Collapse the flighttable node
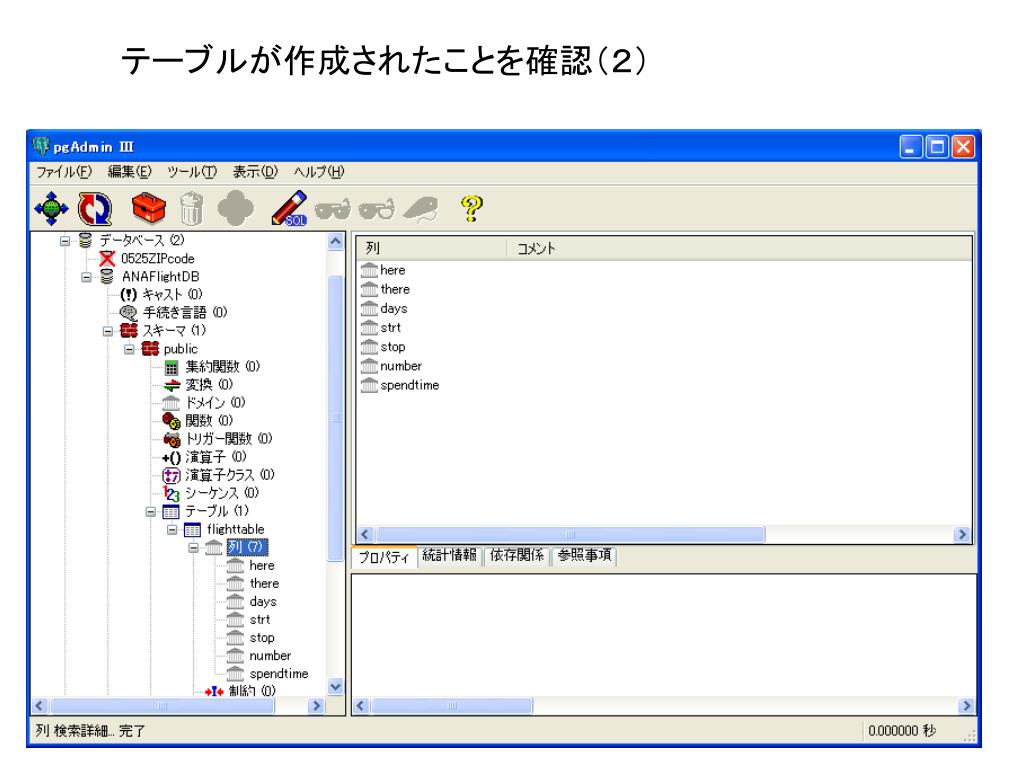 pos(172,530)
